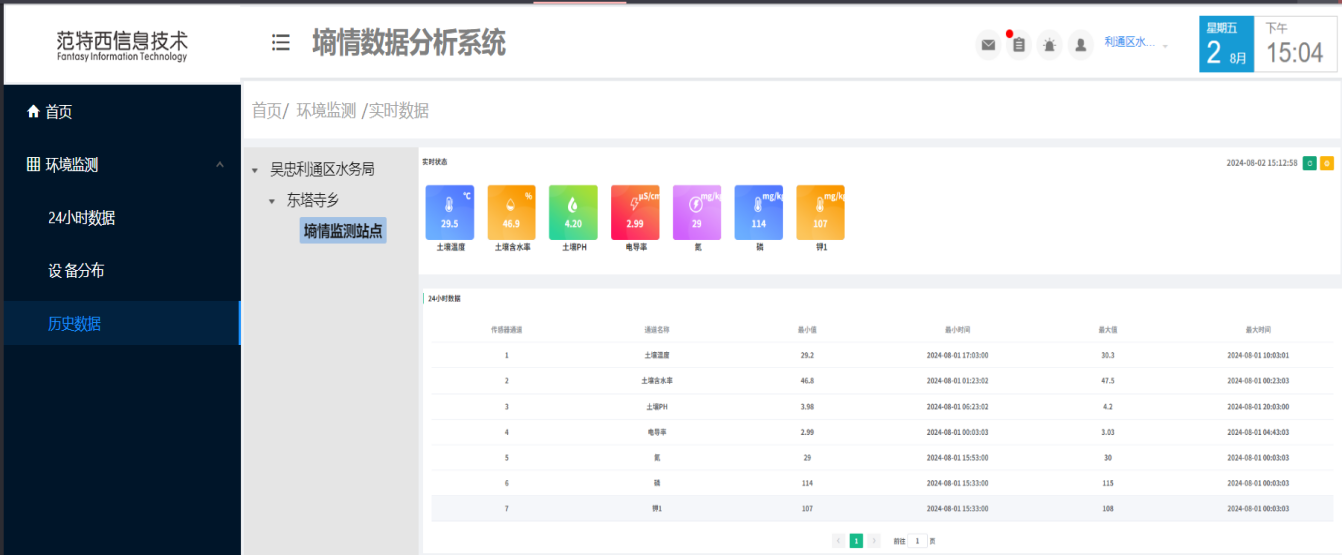
Task: Click the 首页 breadcrumb link
Action: [x=266, y=111]
